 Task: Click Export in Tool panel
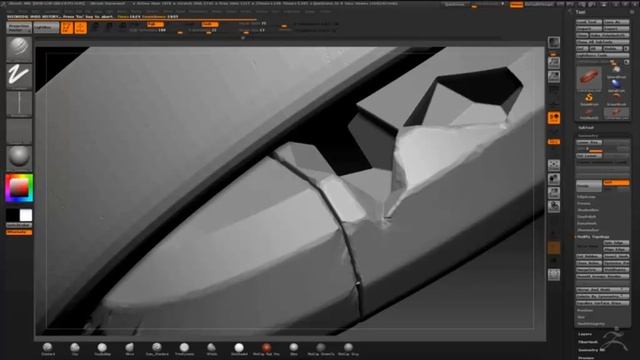coord(616,29)
